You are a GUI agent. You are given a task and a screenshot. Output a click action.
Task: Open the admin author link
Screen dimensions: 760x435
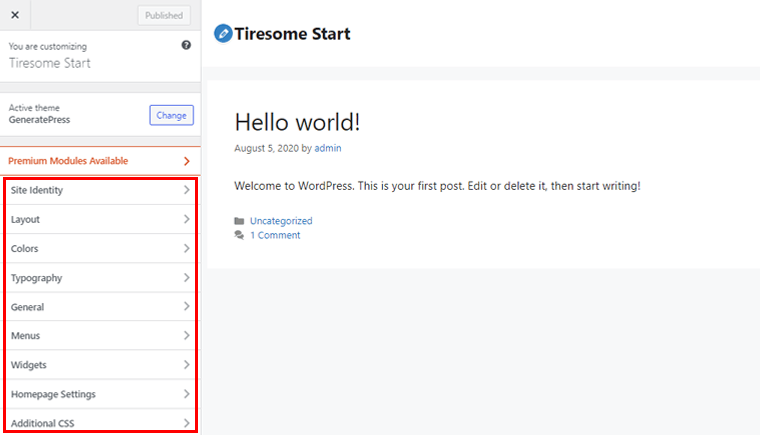tap(327, 148)
